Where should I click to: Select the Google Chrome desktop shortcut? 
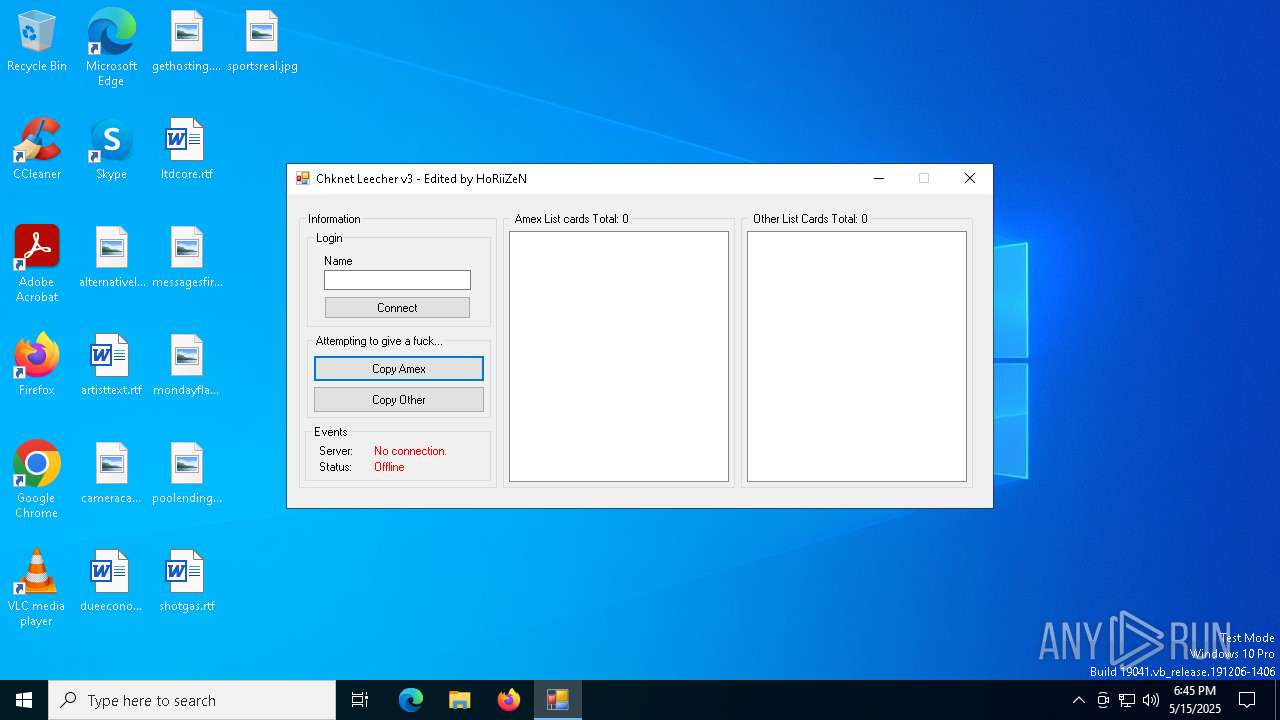pyautogui.click(x=37, y=480)
